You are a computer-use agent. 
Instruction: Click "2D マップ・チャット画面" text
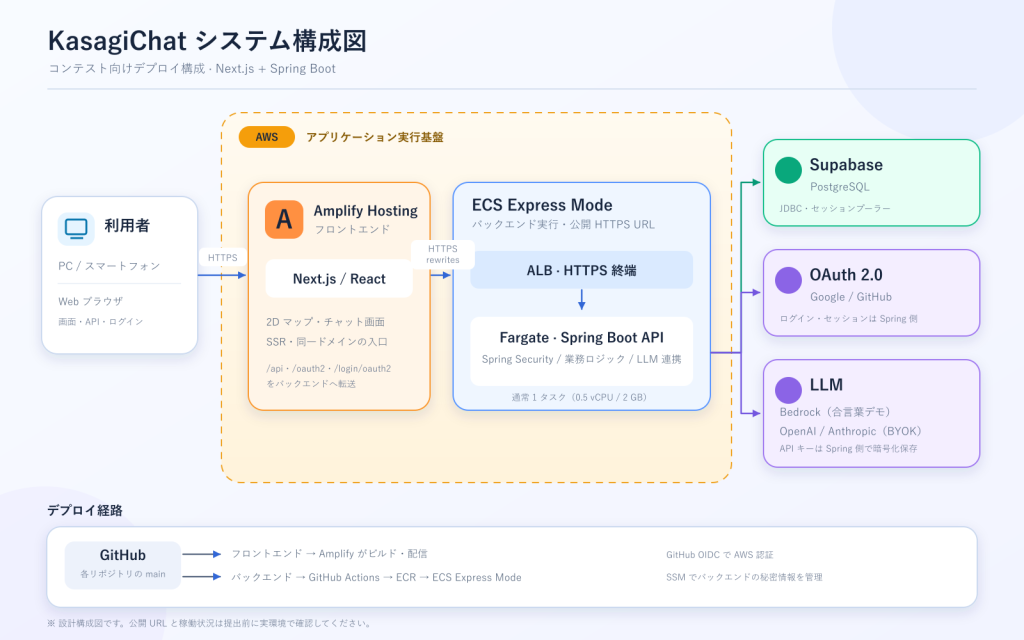coord(325,322)
